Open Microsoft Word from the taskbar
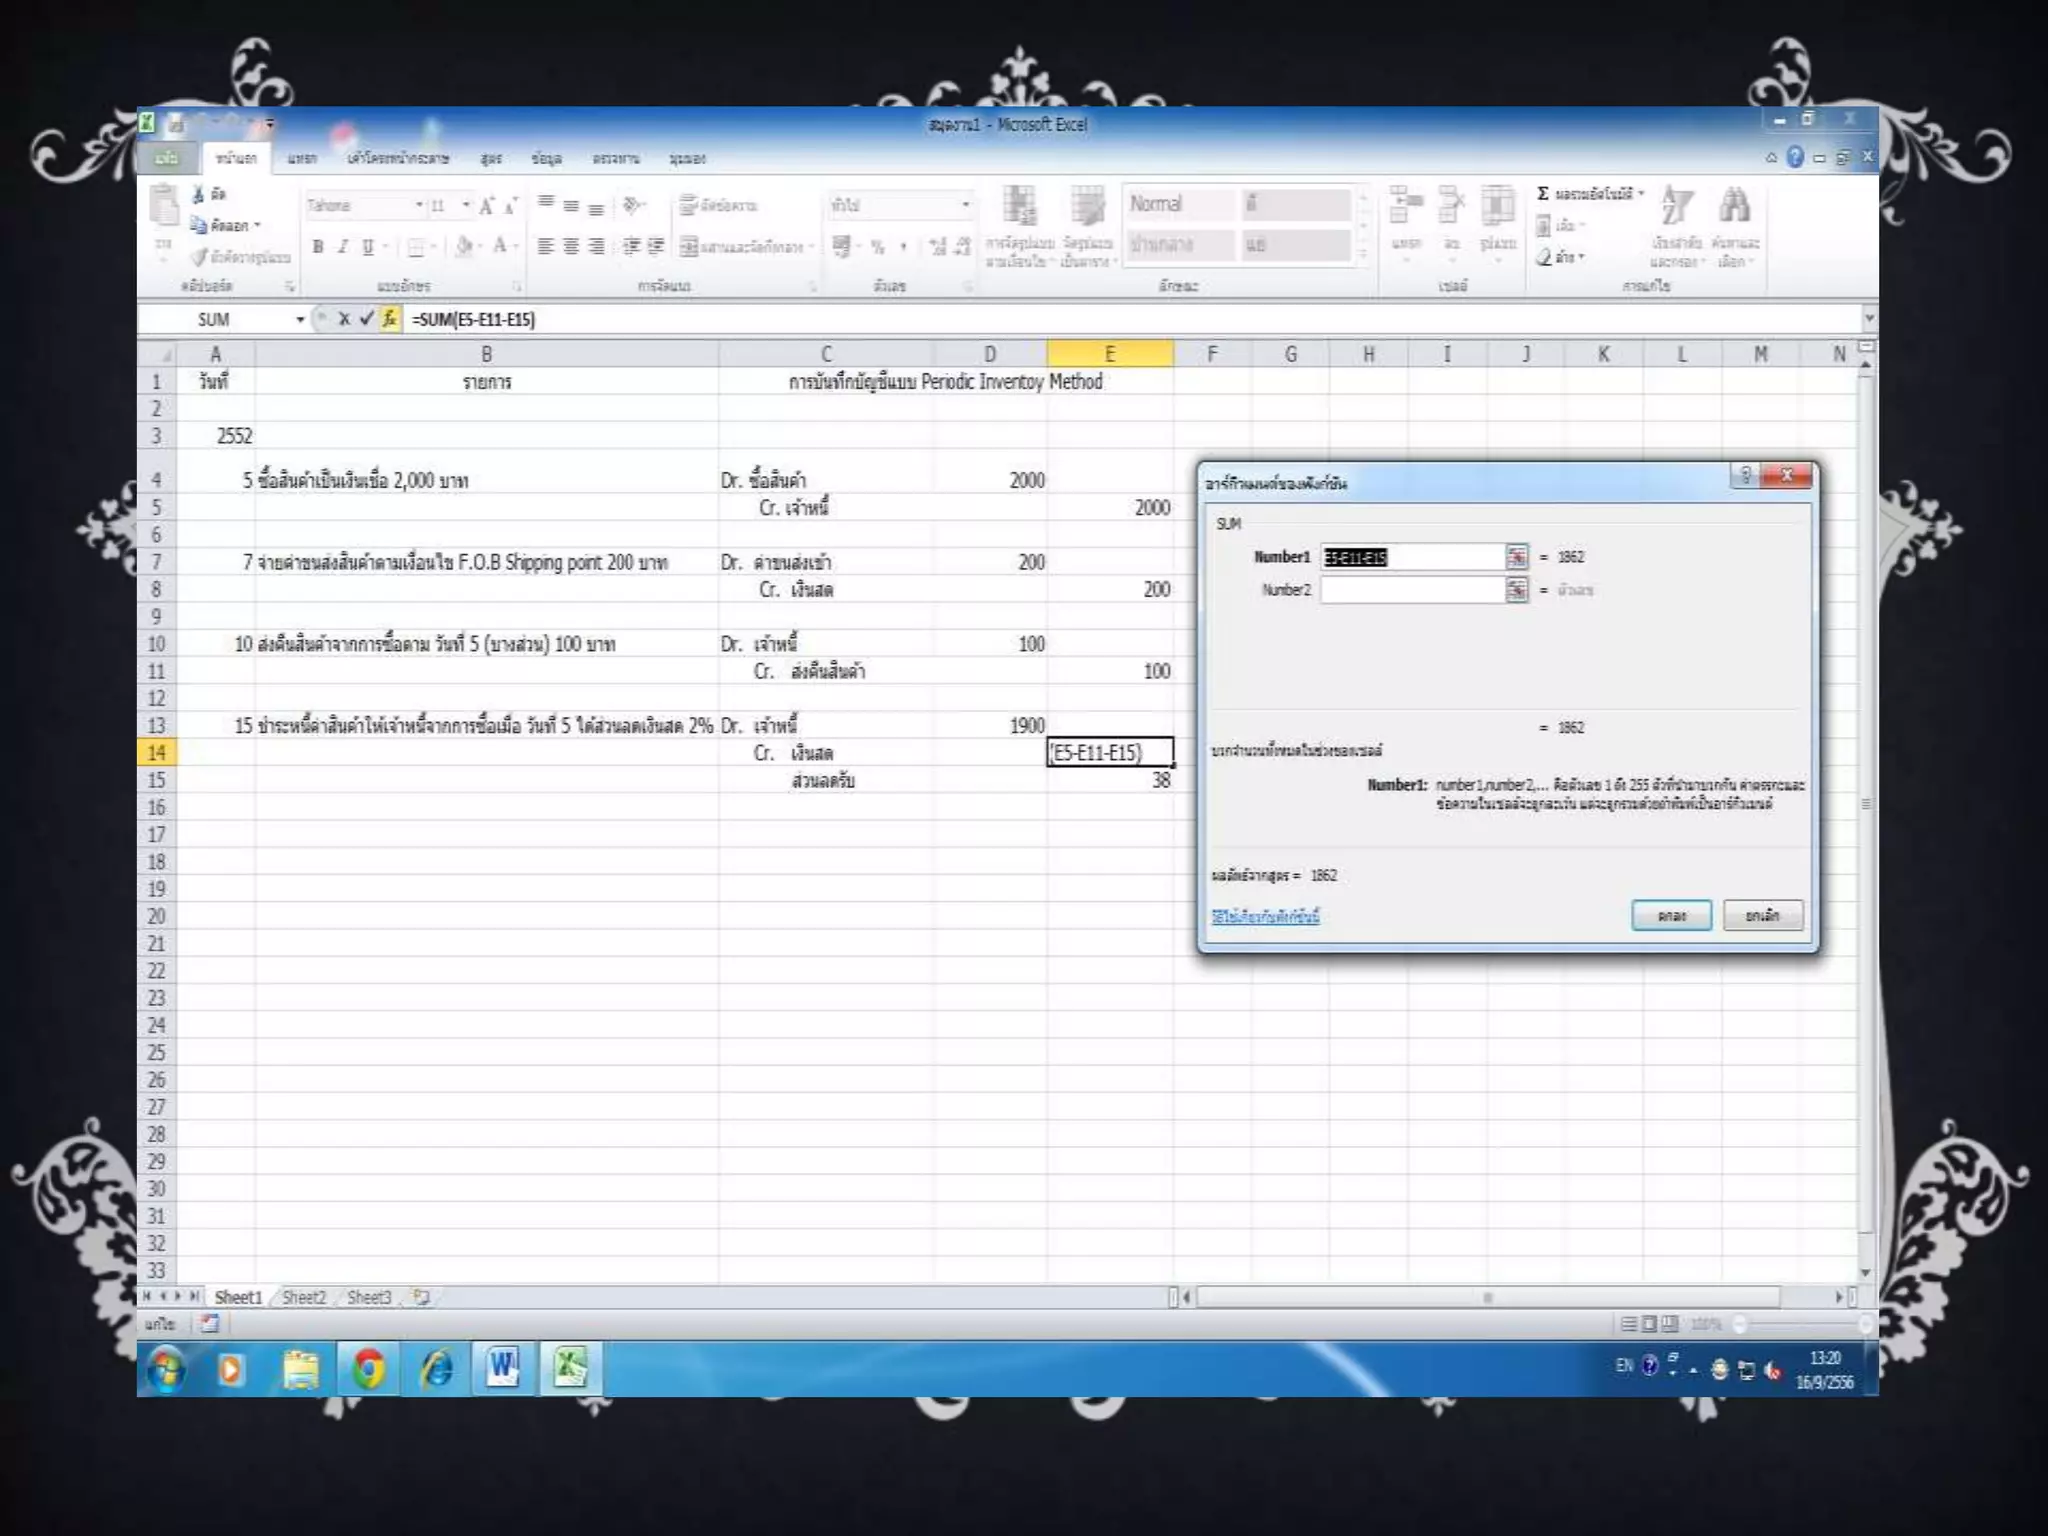Screen dimensions: 2048x1536 click(x=502, y=1367)
